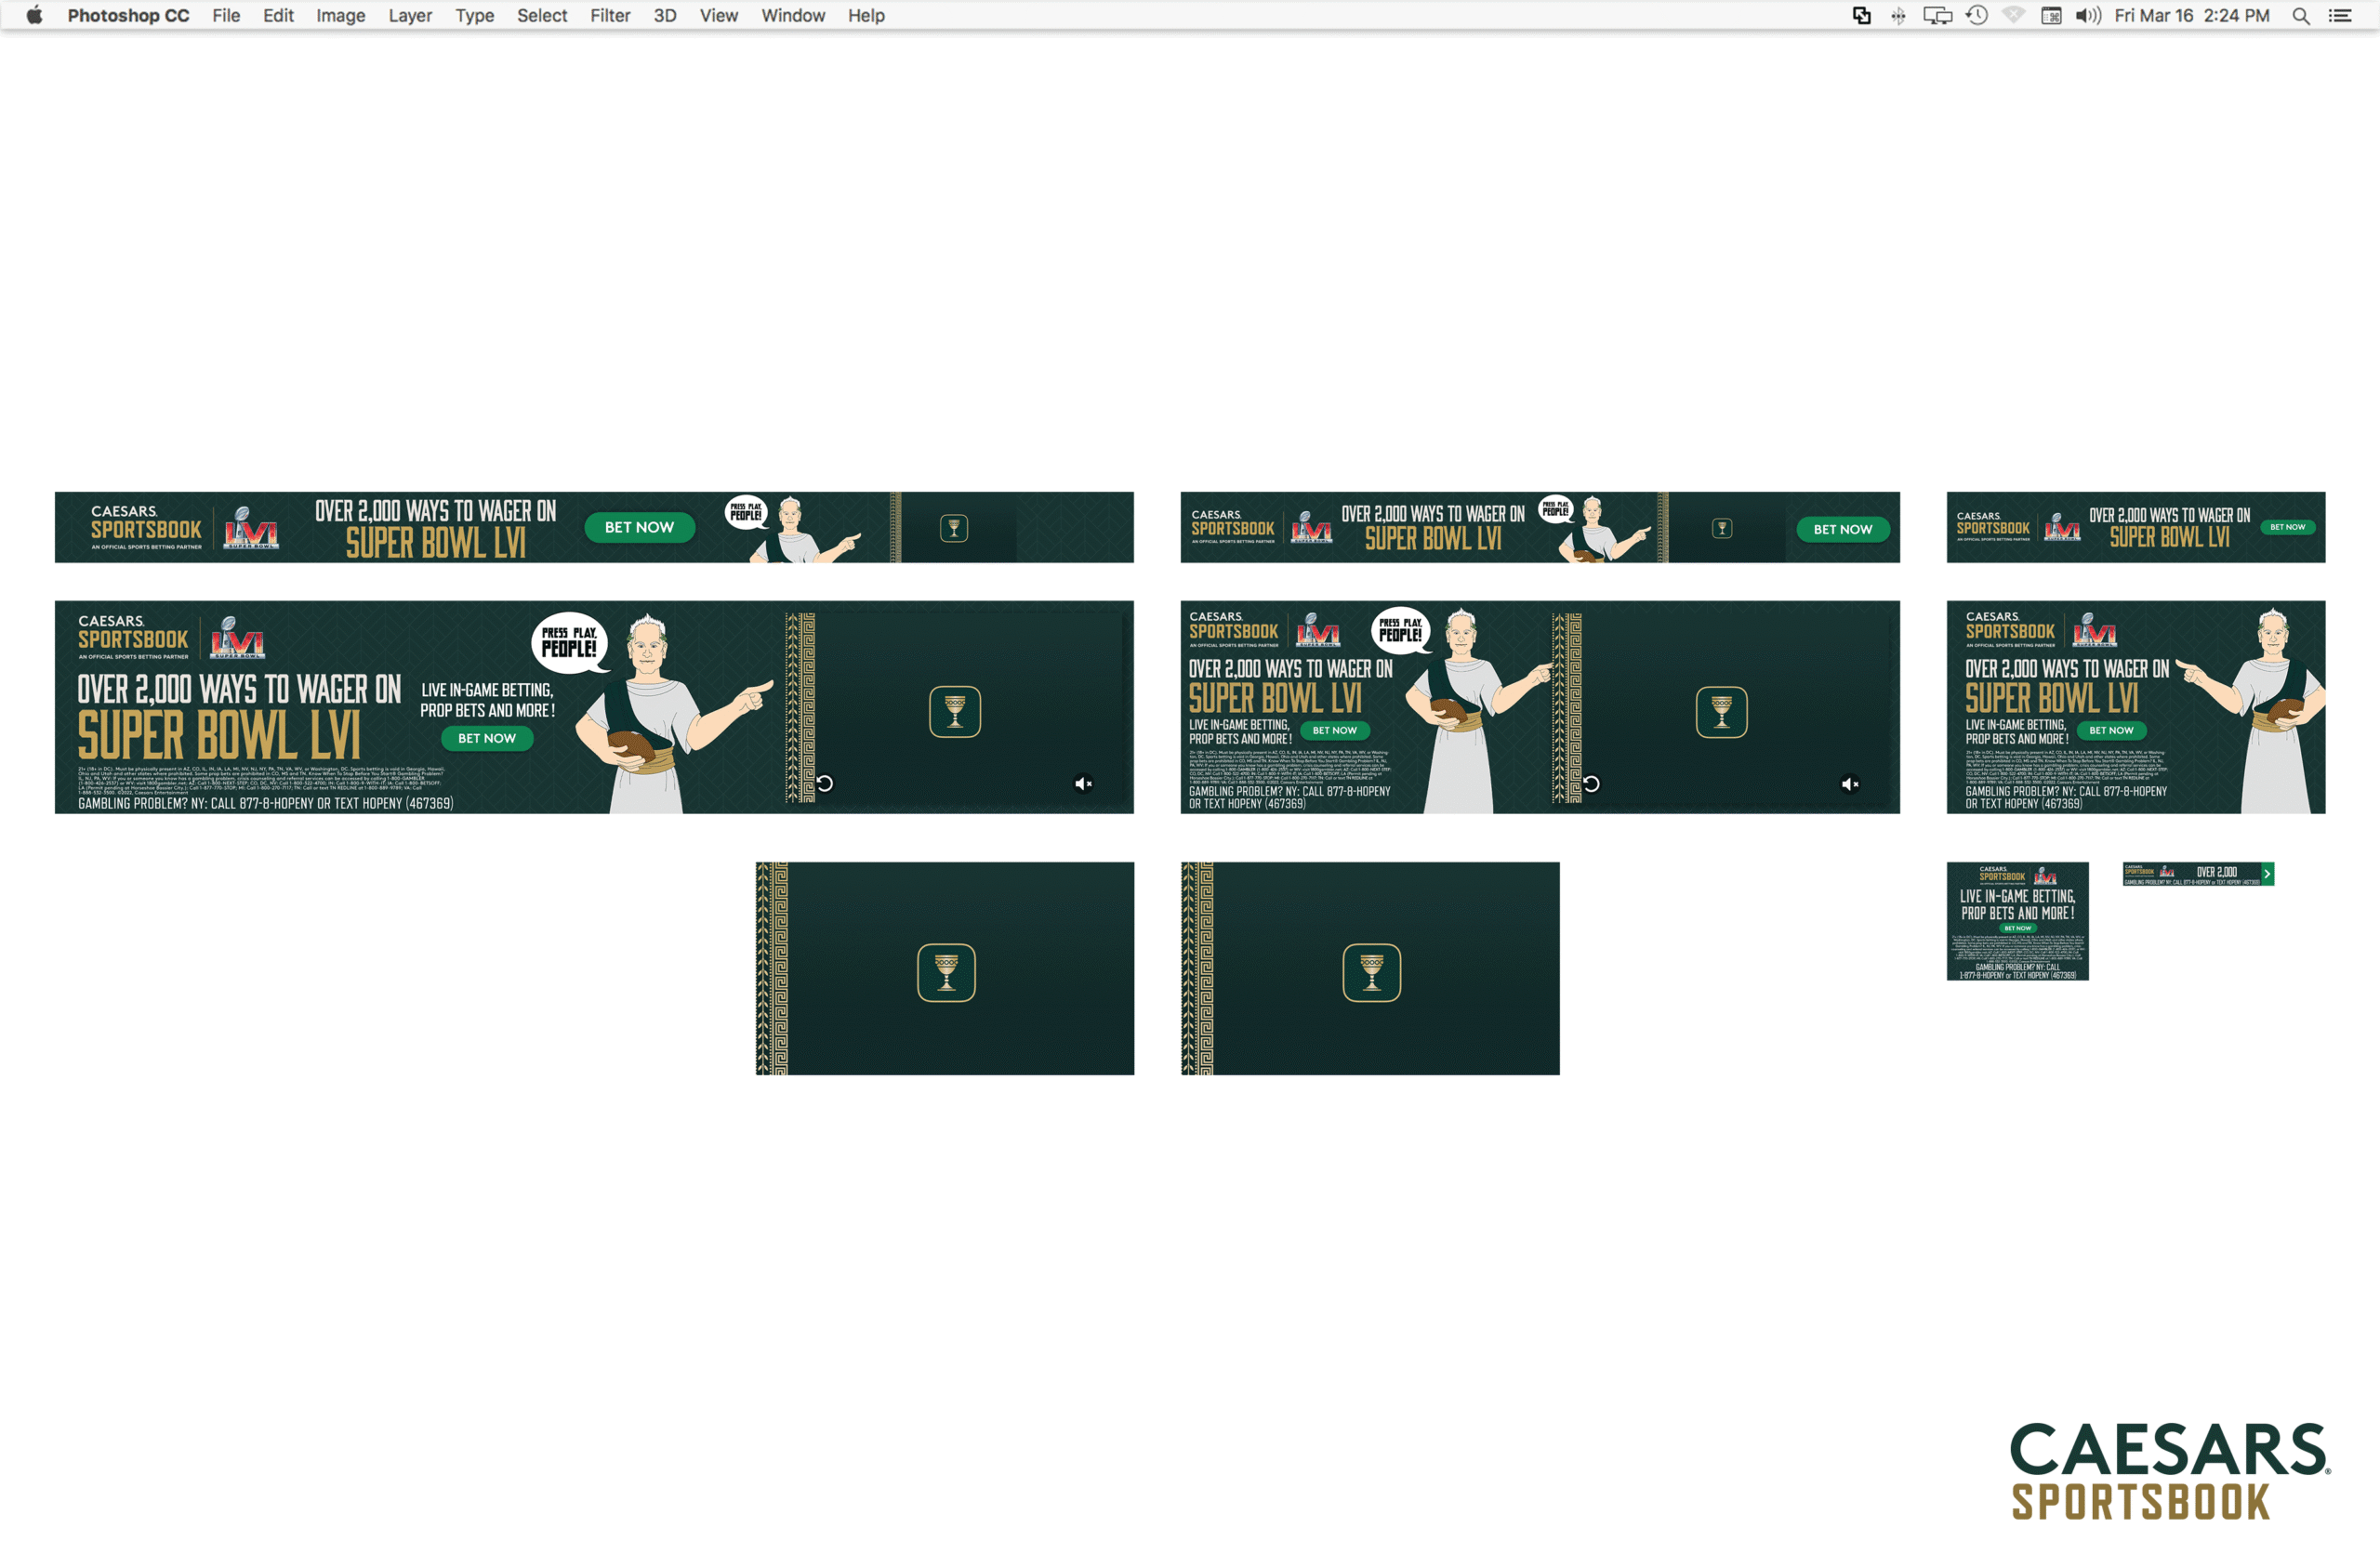
Task: Open the Apple menu
Action: [x=34, y=15]
